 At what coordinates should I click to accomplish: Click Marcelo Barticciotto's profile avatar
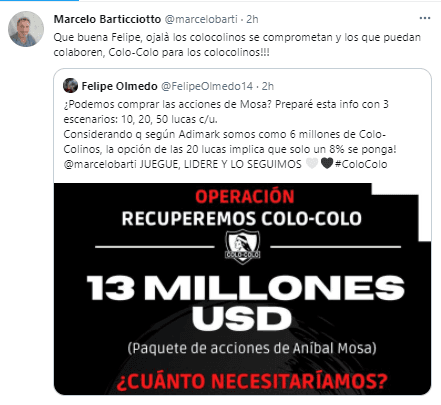(x=26, y=29)
